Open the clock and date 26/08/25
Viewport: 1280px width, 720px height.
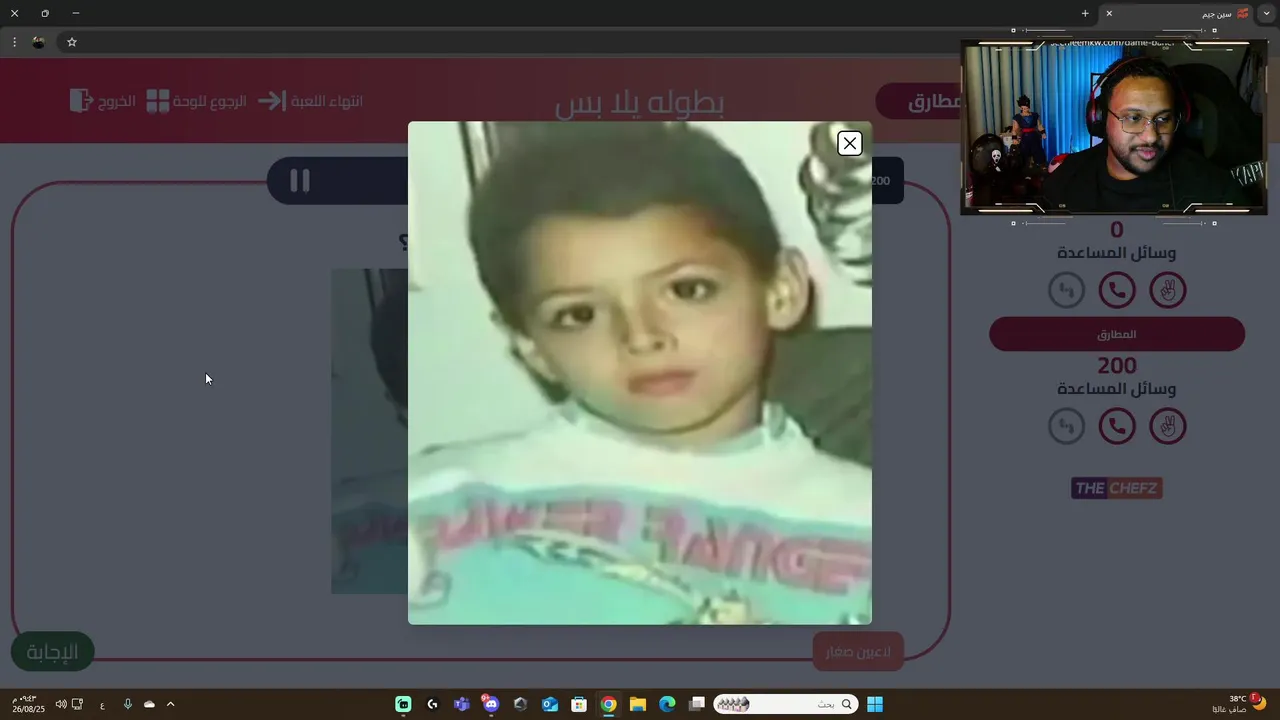click(x=27, y=704)
